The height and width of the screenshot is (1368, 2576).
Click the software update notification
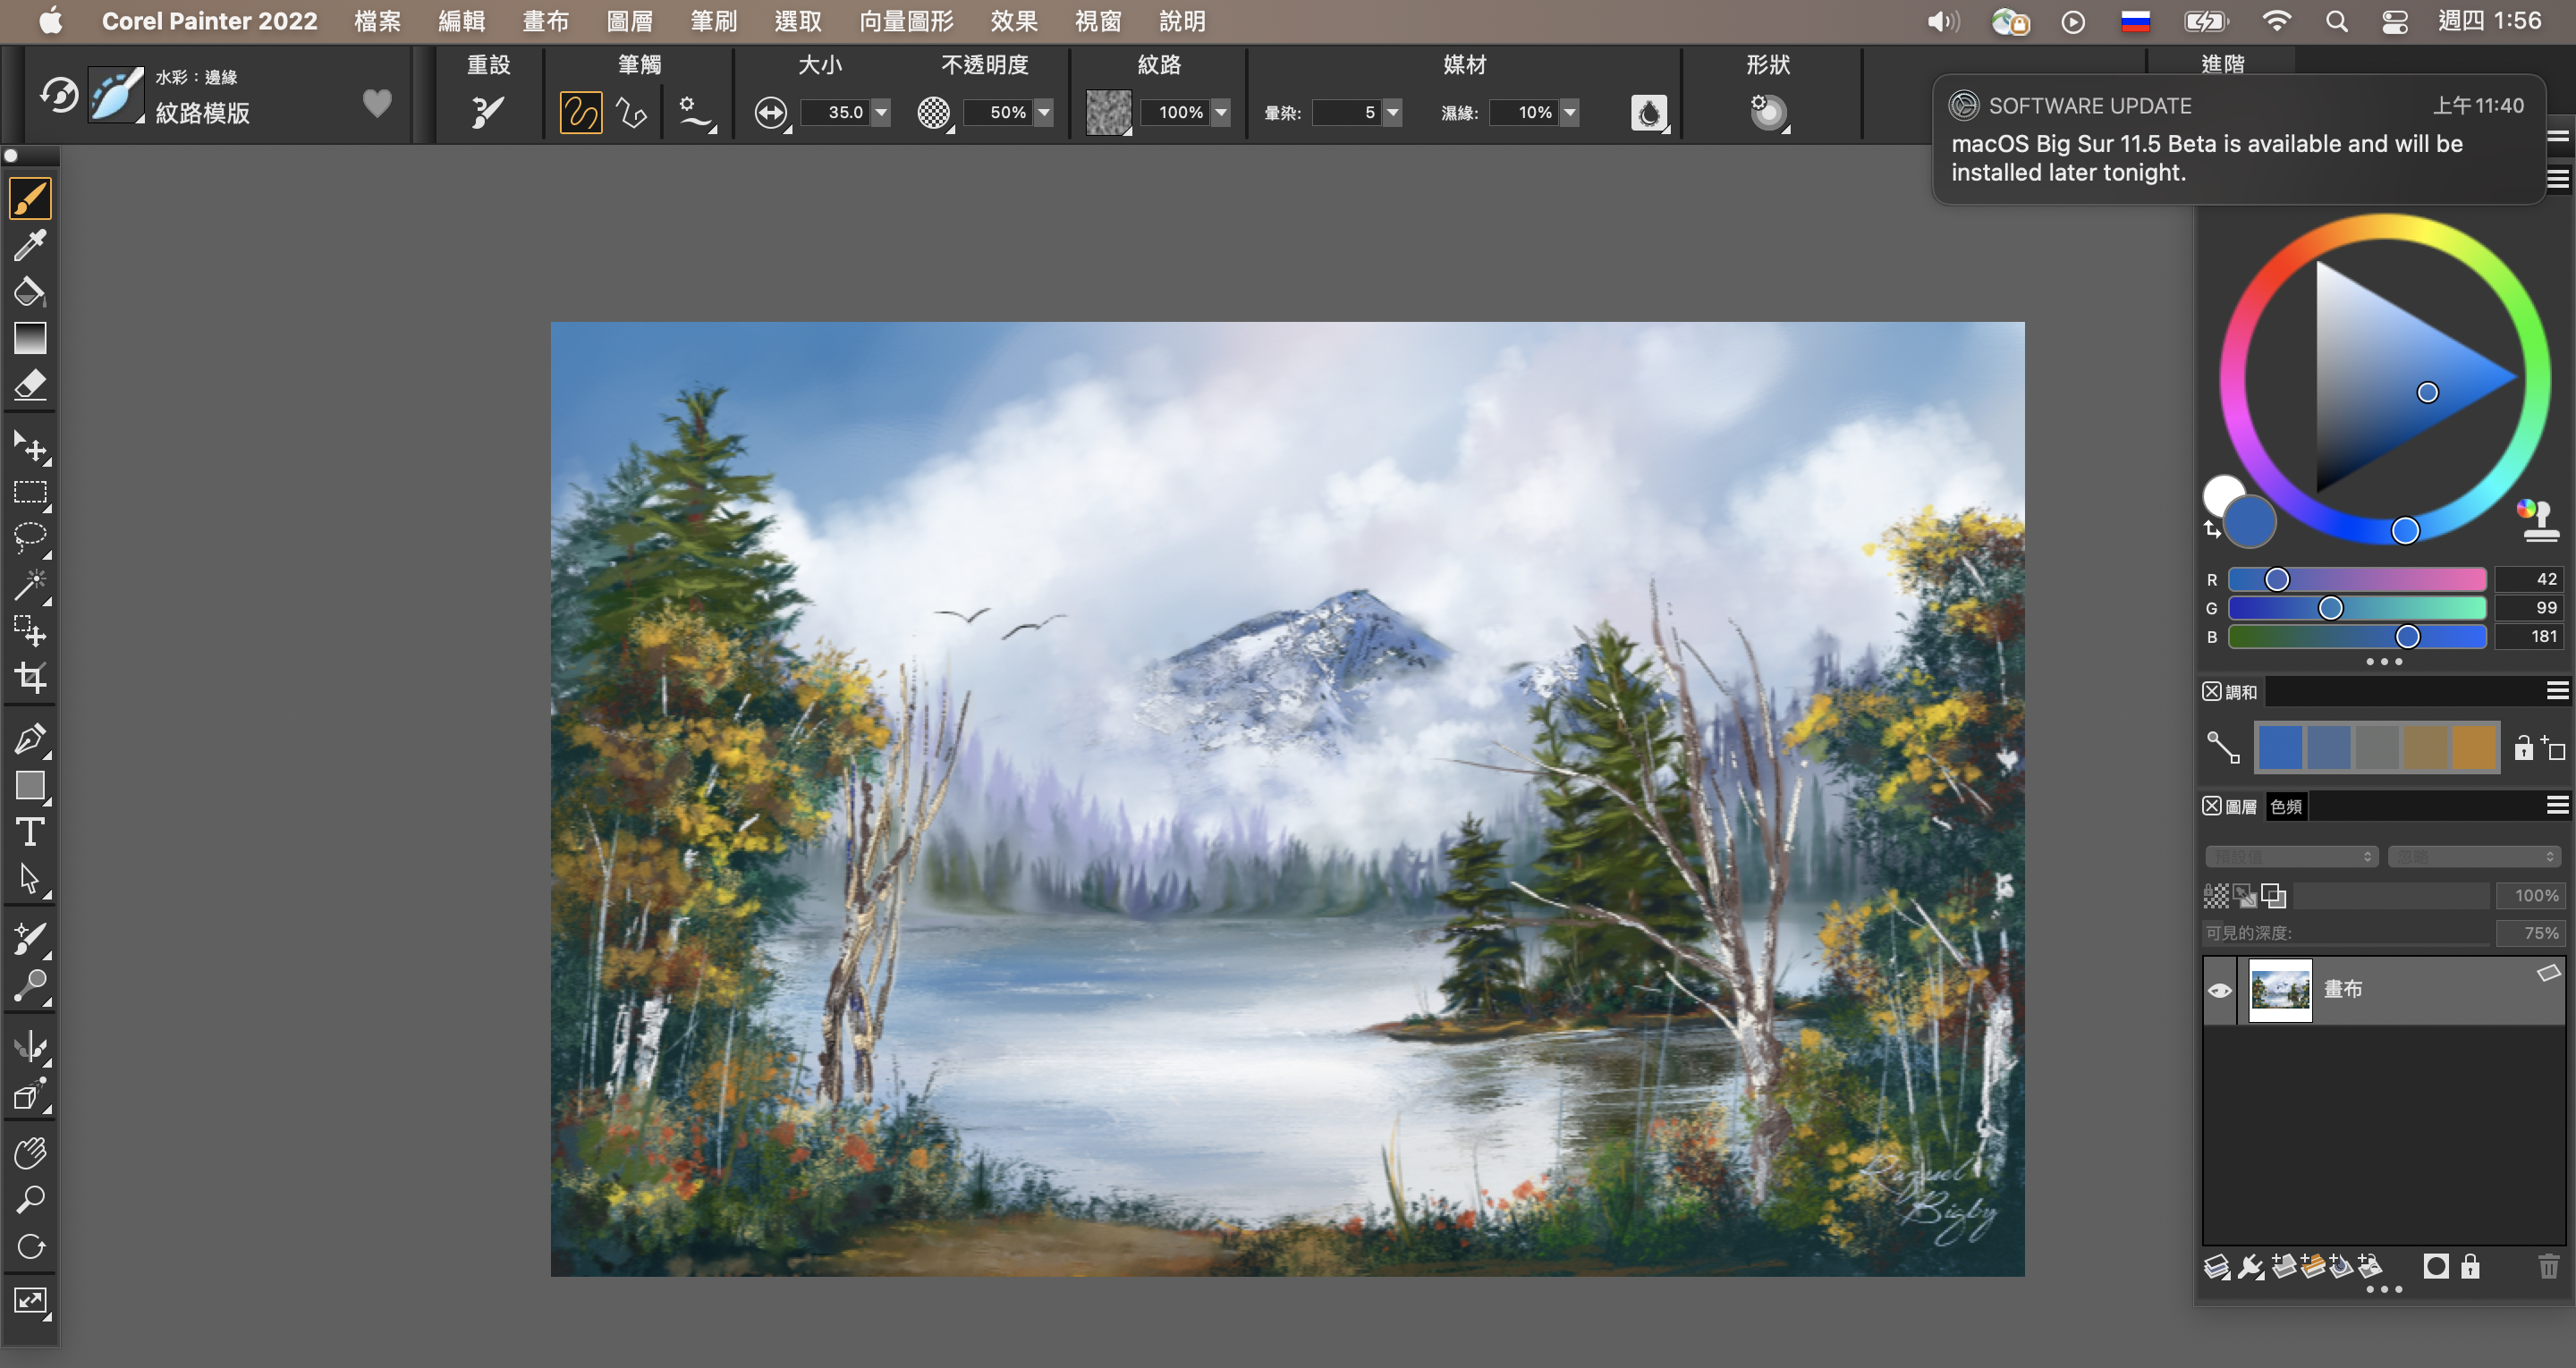(2238, 140)
